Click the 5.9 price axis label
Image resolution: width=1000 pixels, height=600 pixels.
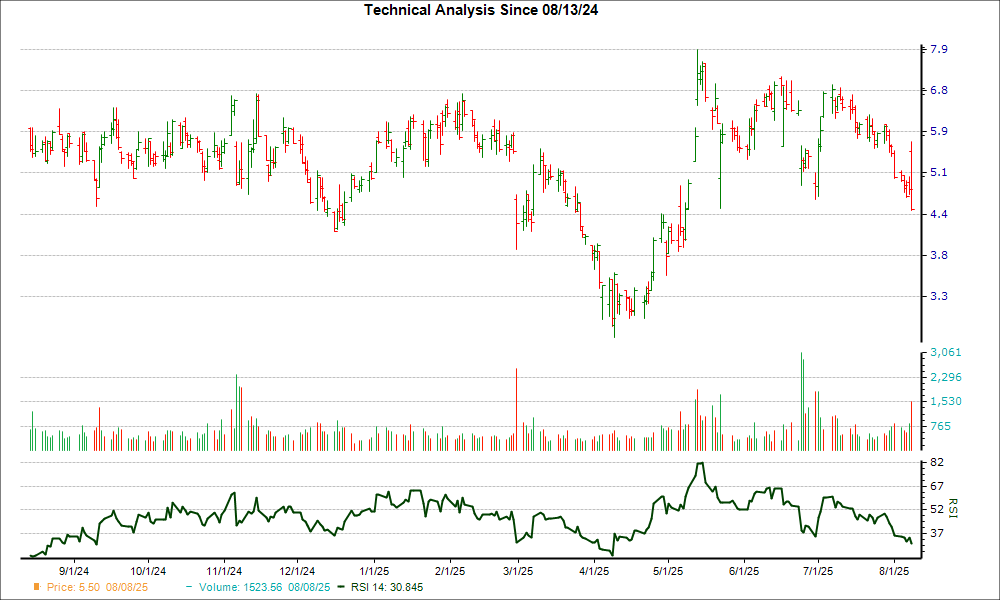pos(939,132)
